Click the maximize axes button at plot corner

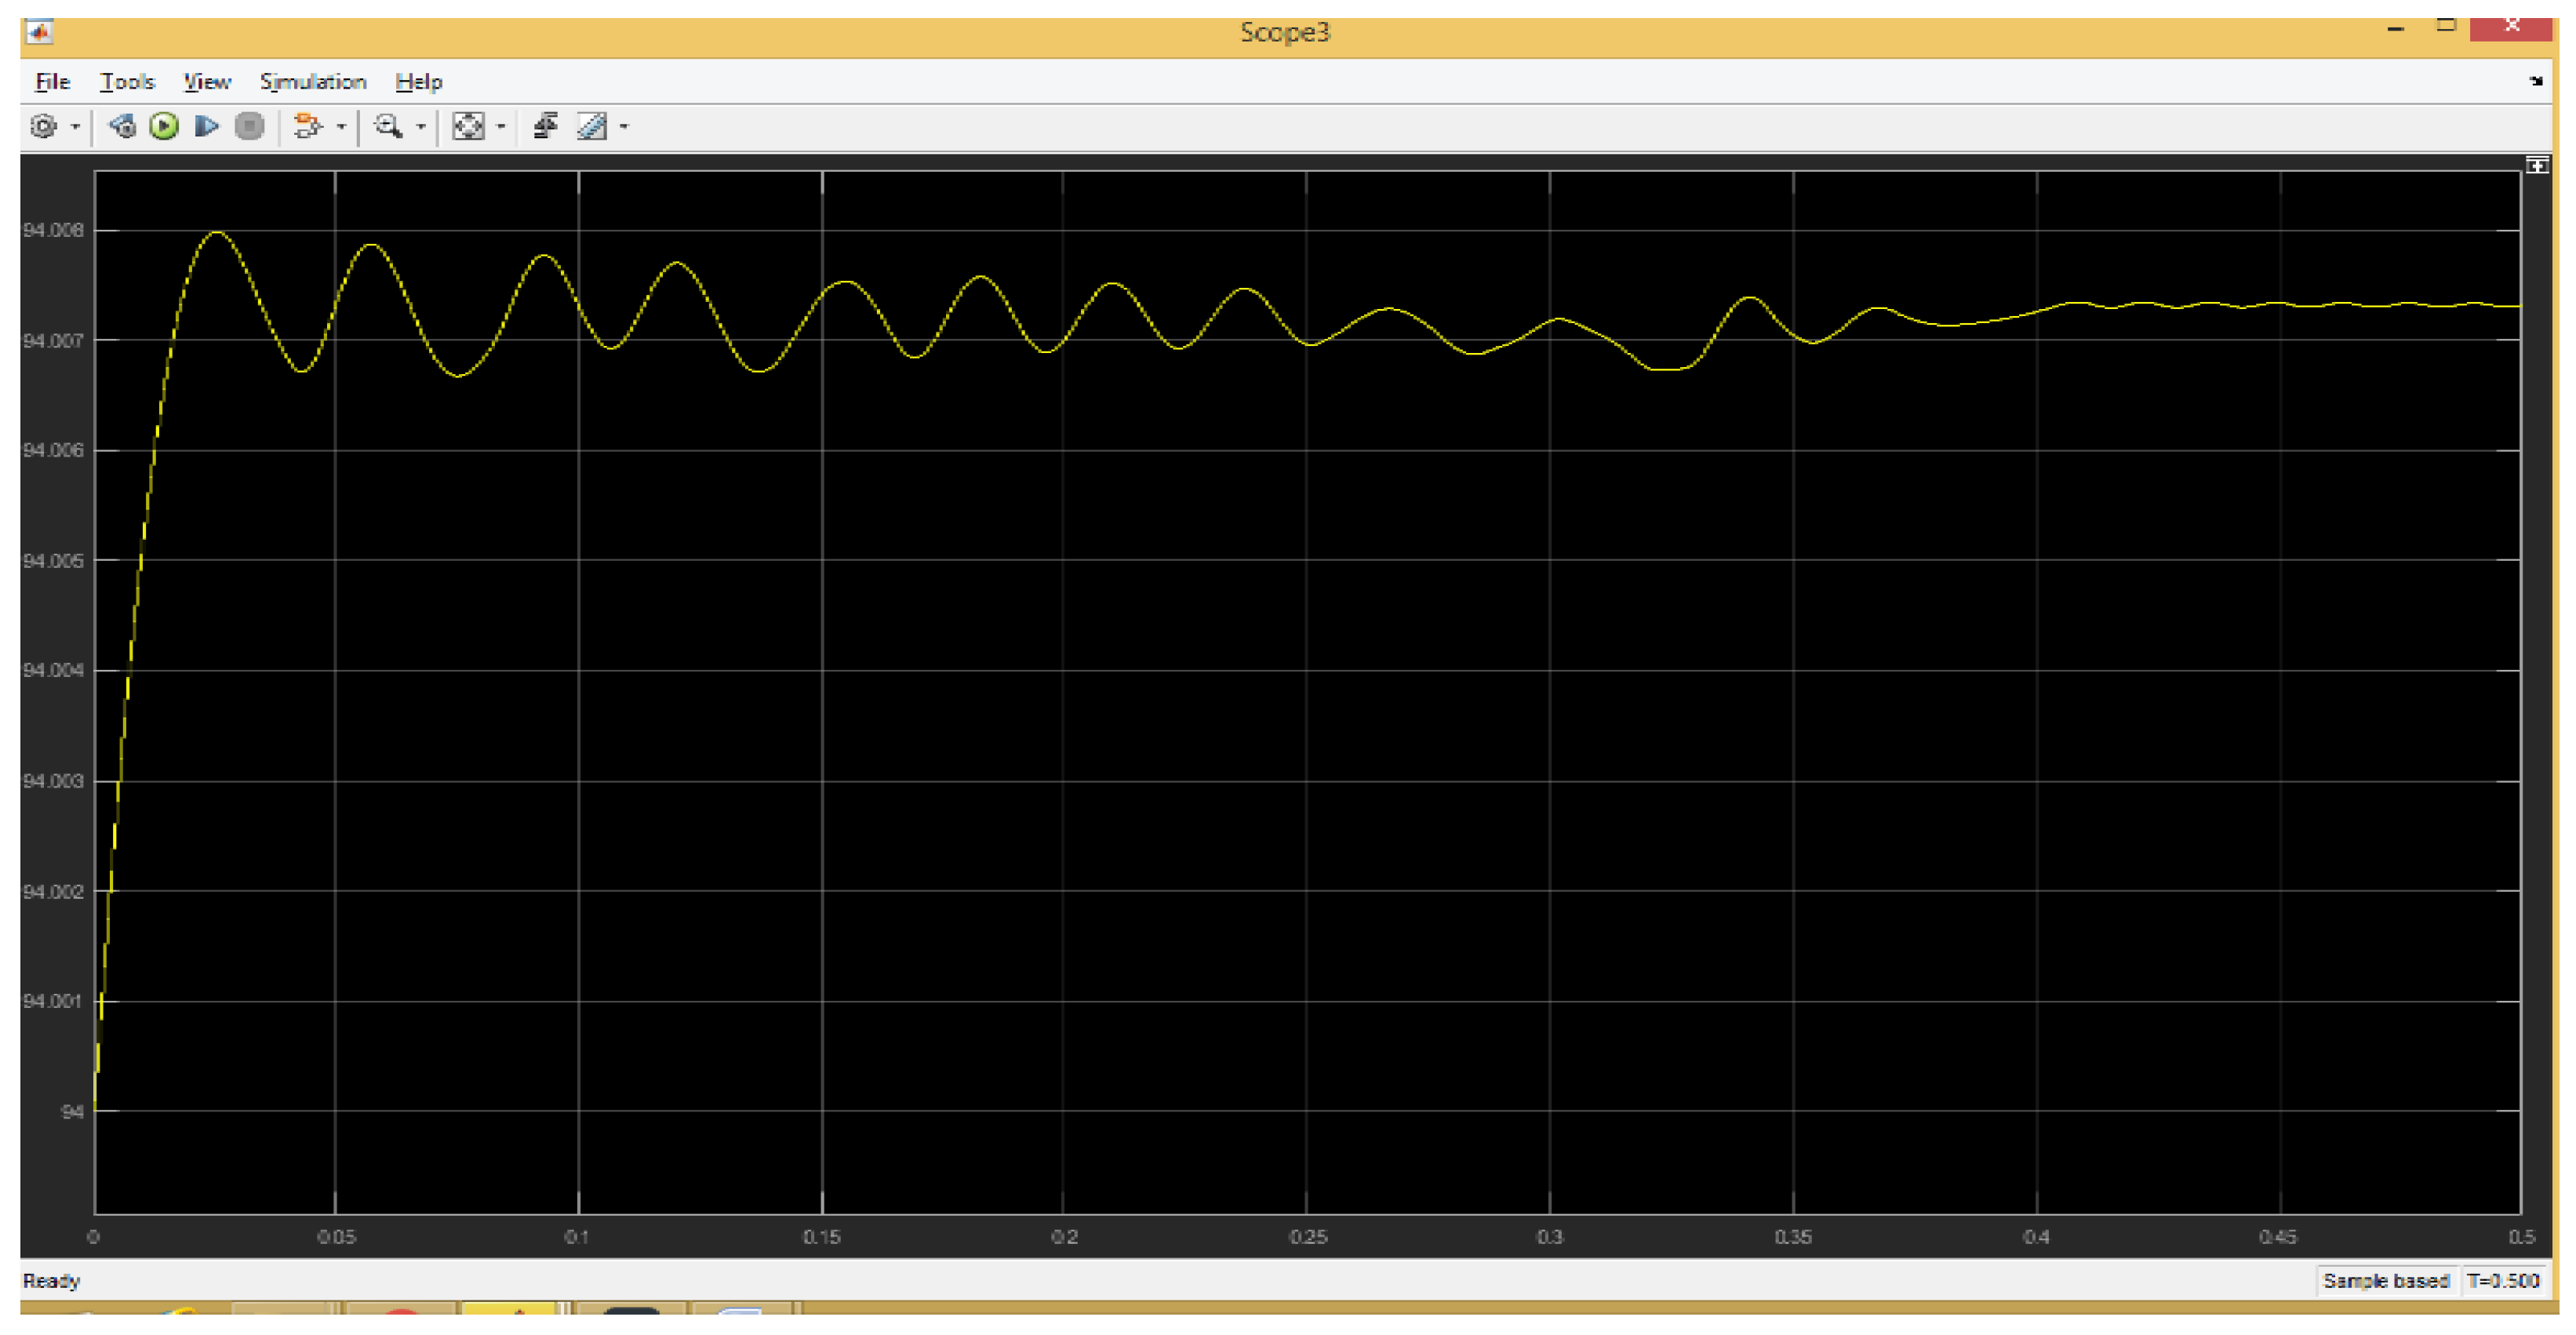2537,166
